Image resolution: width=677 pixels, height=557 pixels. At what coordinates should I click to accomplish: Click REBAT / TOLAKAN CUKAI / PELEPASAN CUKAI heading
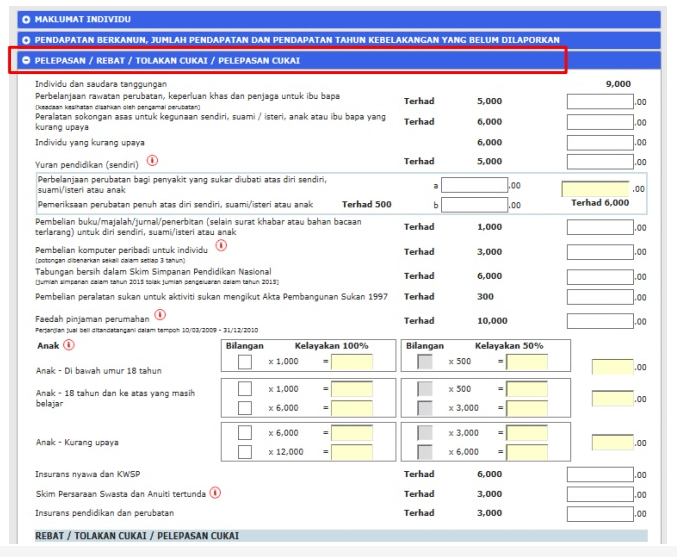tap(137, 536)
